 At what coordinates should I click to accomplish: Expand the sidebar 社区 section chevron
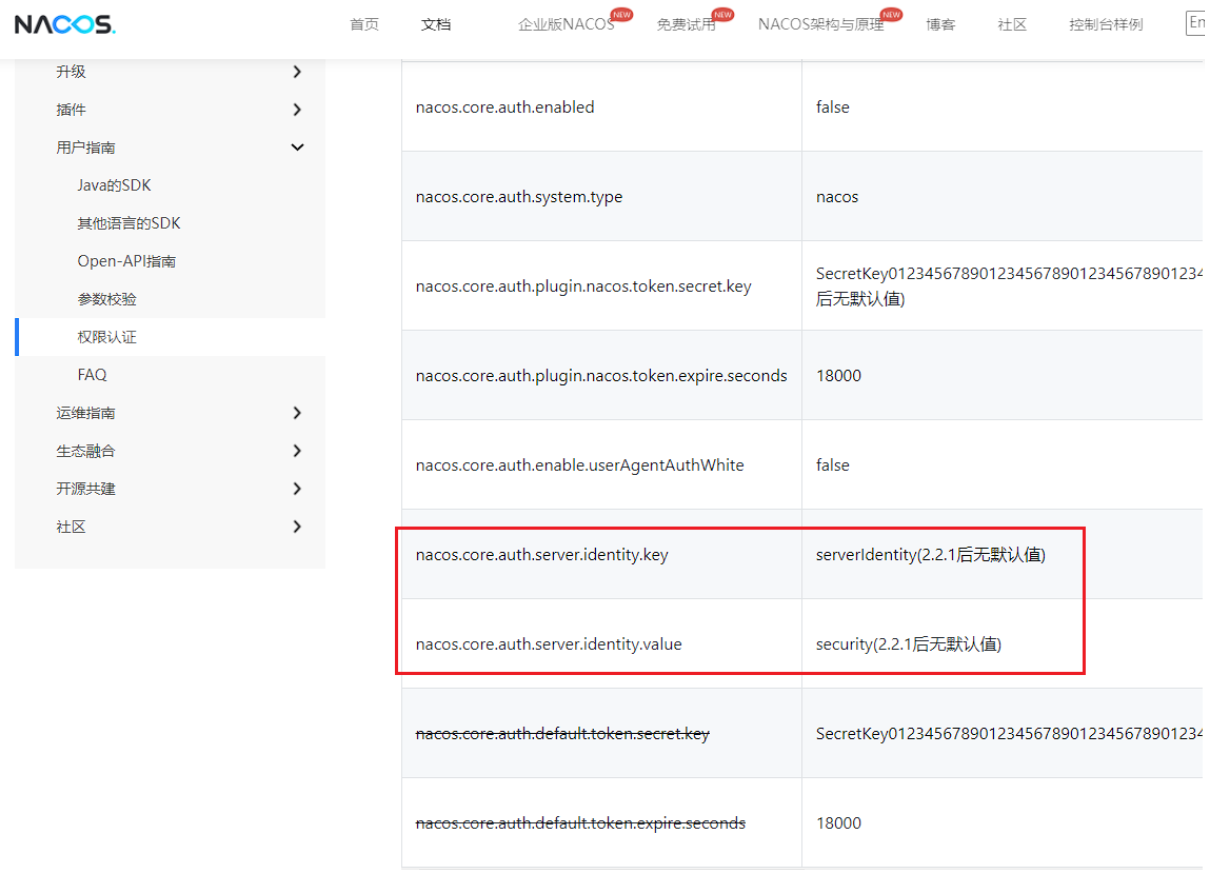coord(297,527)
